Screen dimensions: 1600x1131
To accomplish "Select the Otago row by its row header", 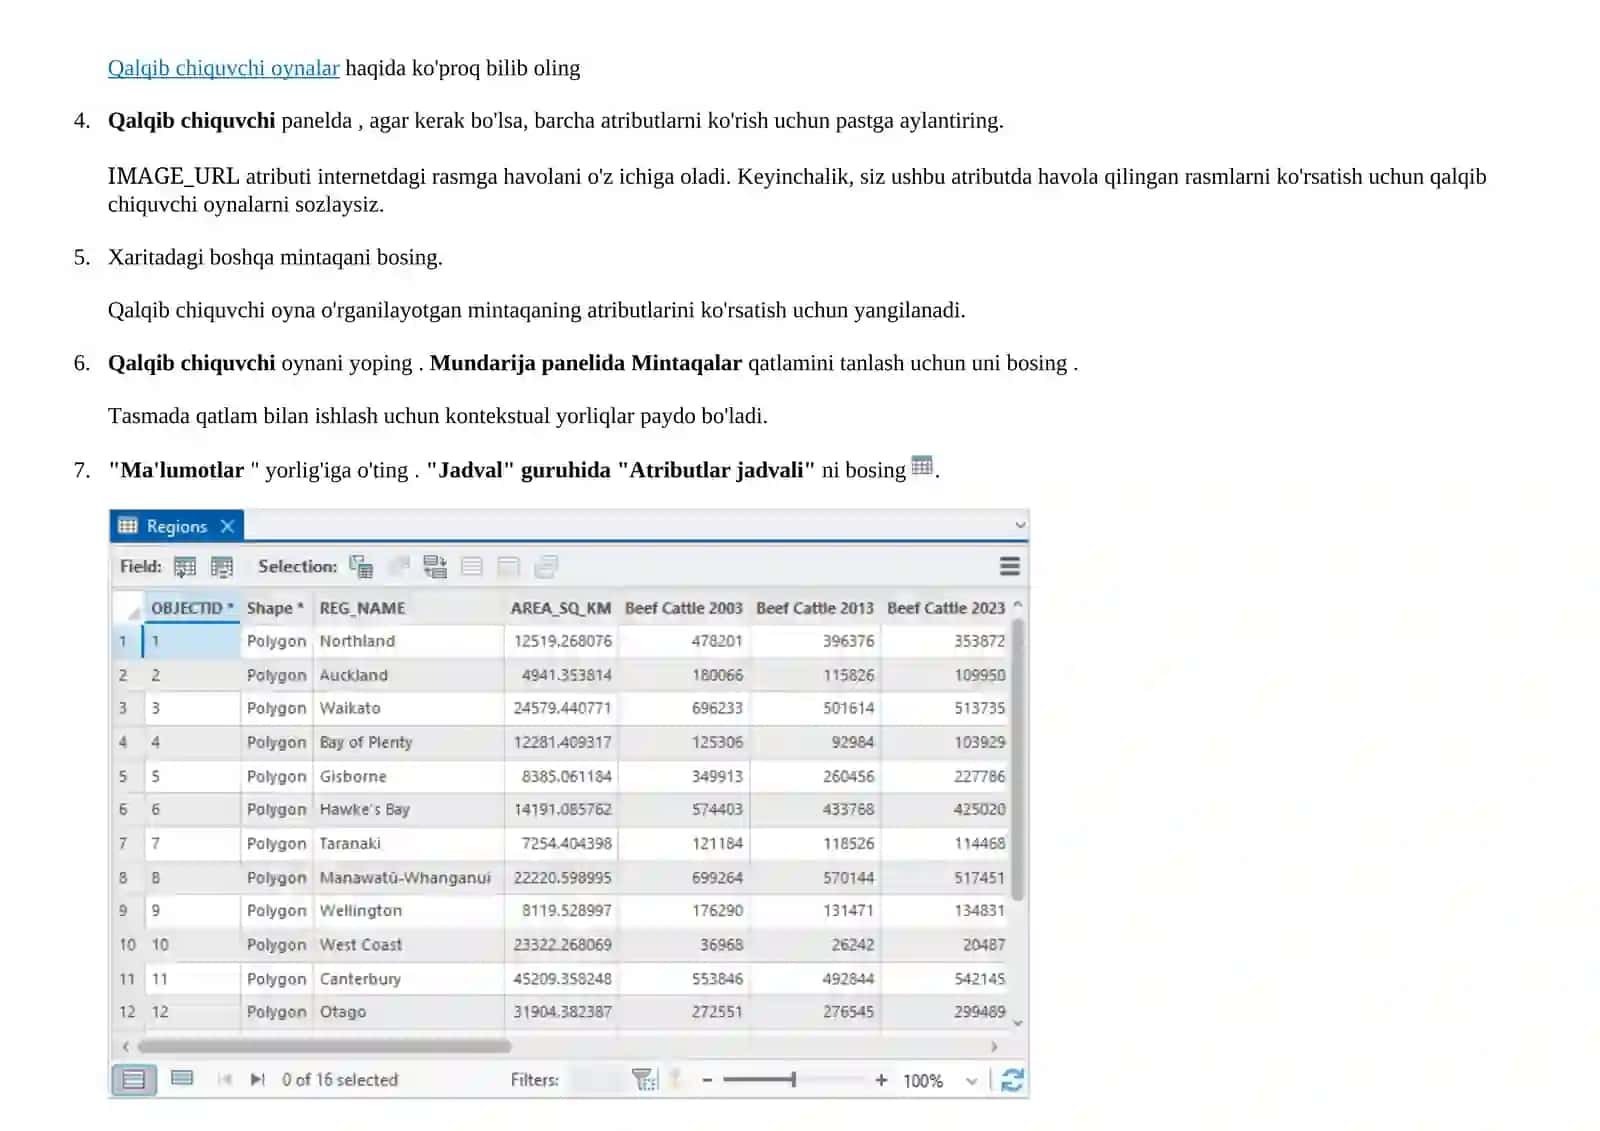I will click(127, 1012).
